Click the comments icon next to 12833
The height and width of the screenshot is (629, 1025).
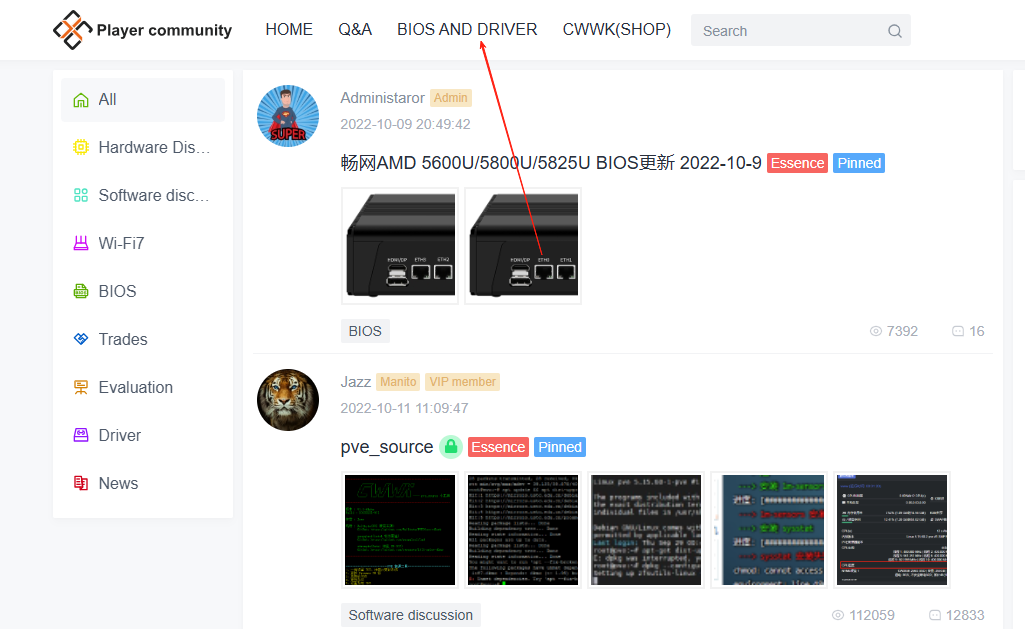point(935,615)
